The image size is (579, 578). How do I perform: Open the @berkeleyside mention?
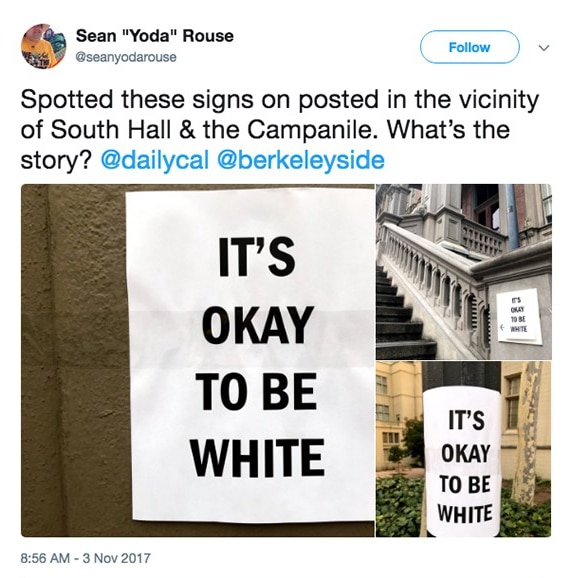[301, 161]
